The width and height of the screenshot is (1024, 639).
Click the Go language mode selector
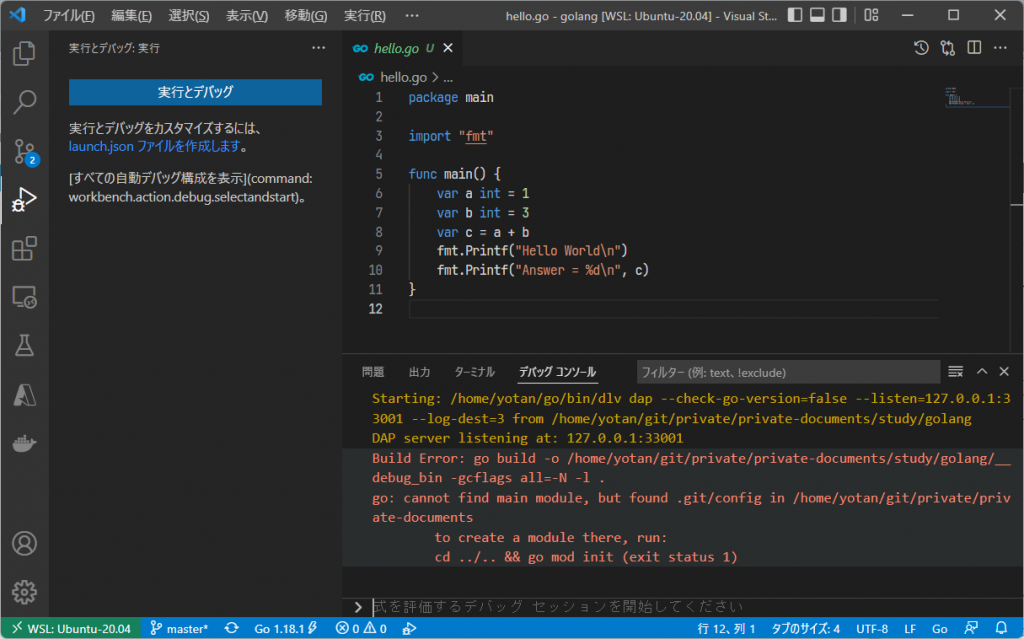[x=939, y=629]
